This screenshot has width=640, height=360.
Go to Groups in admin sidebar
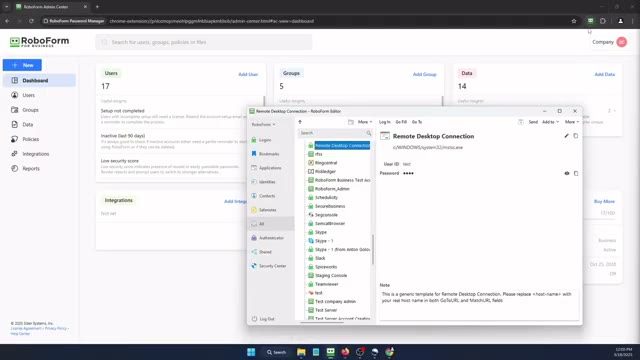(x=39, y=110)
